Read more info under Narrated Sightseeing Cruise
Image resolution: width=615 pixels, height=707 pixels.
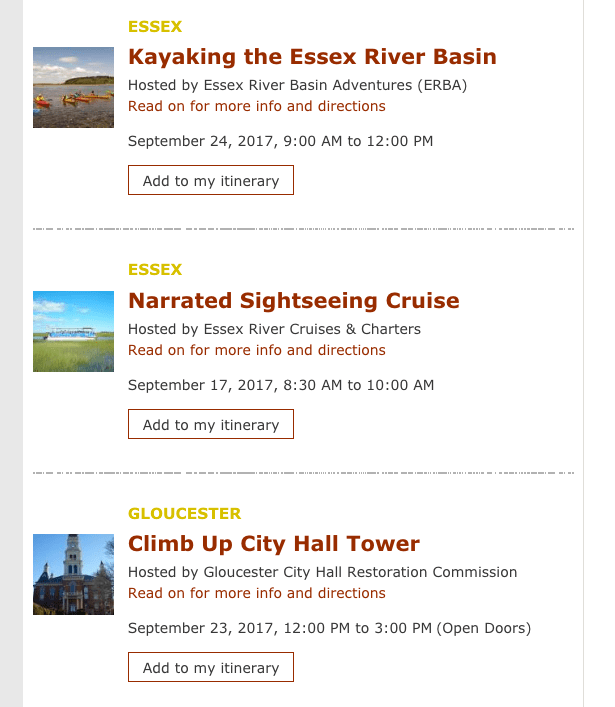tap(257, 350)
